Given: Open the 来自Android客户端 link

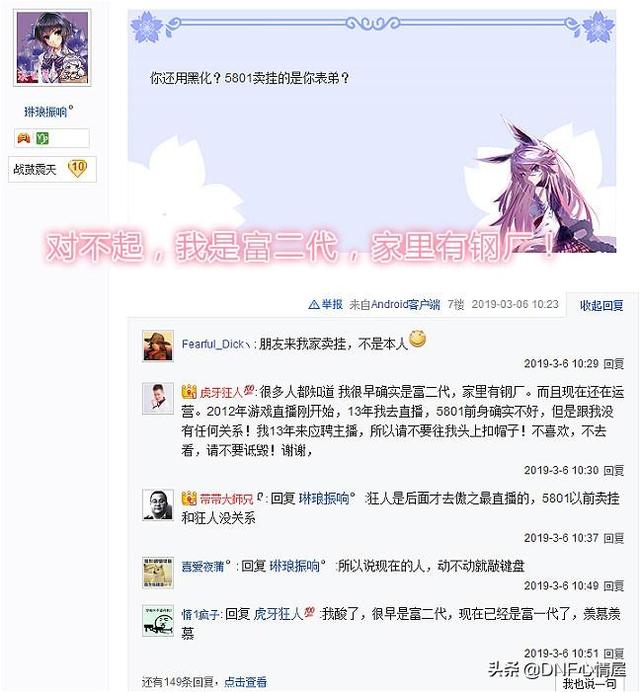Looking at the screenshot, I should (395, 304).
